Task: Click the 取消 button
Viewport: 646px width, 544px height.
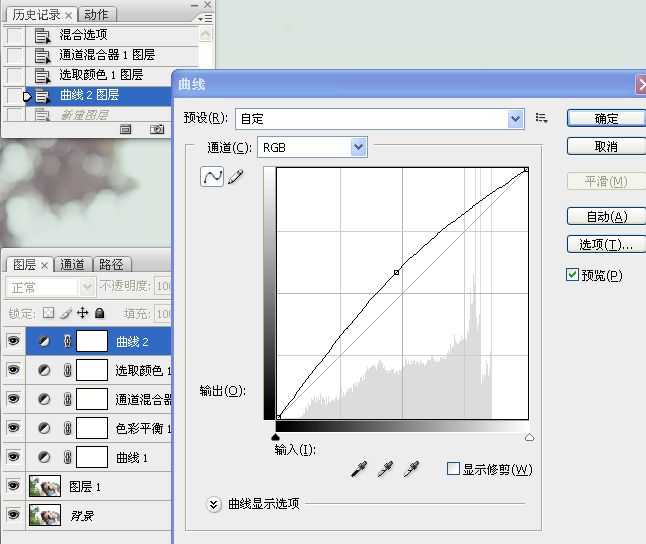Action: (x=606, y=146)
